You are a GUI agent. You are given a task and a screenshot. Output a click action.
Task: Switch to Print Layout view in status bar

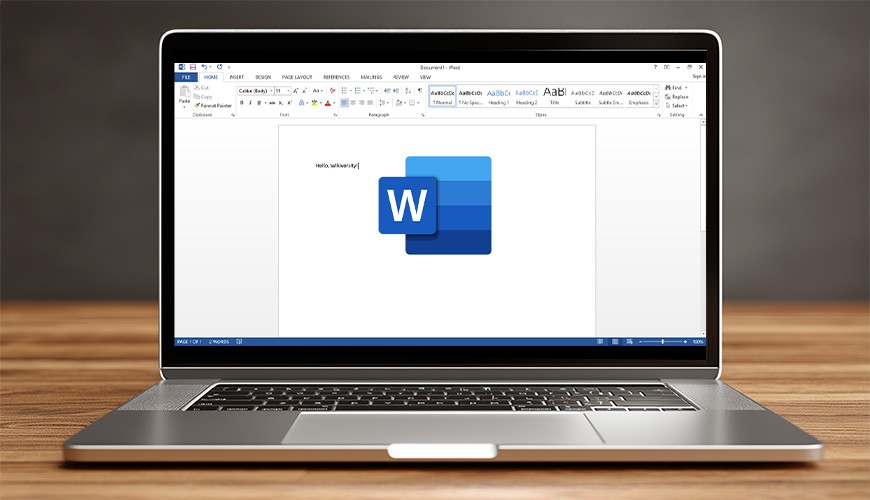615,342
